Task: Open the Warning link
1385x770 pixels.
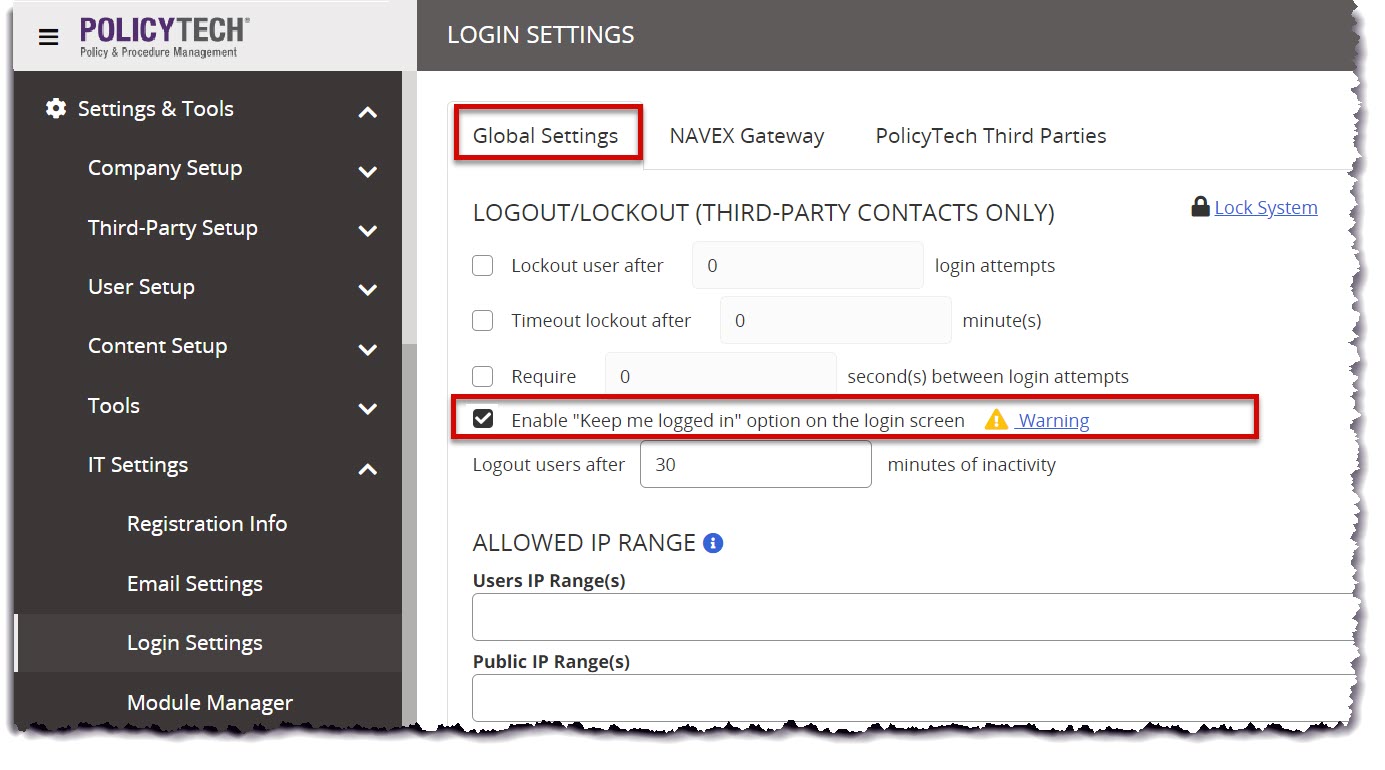Action: (x=1053, y=420)
